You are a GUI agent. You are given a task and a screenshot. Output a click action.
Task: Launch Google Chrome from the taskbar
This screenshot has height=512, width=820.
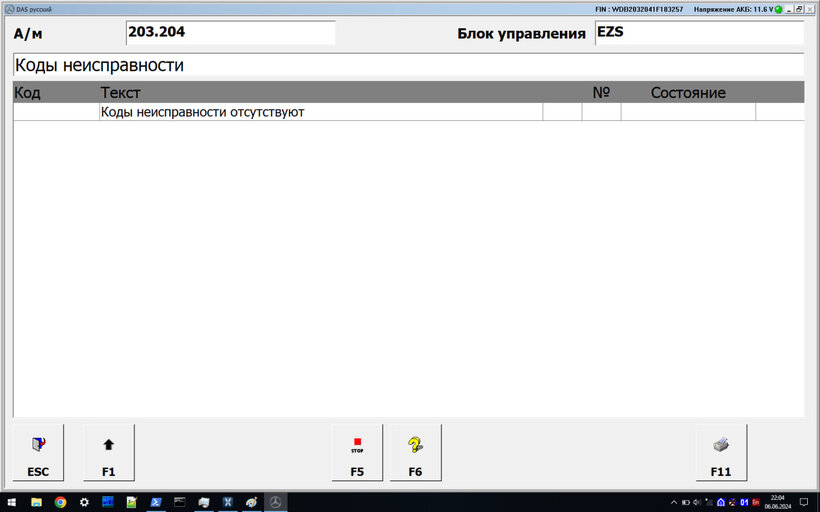click(x=61, y=503)
